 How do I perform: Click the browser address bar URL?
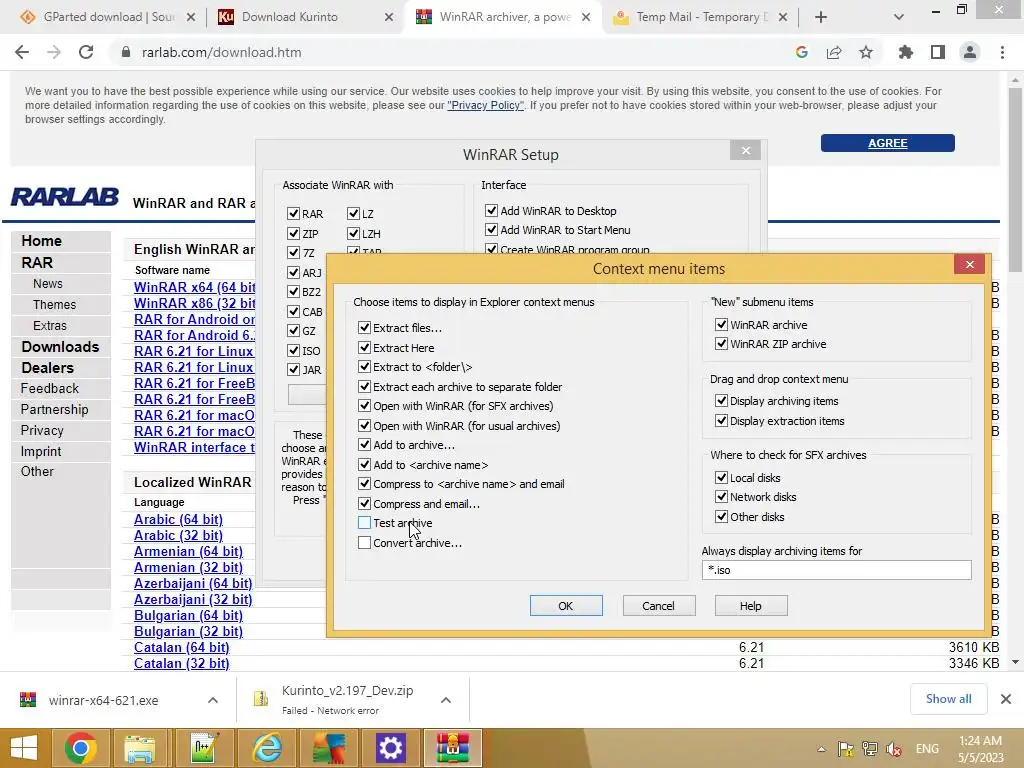(x=221, y=52)
